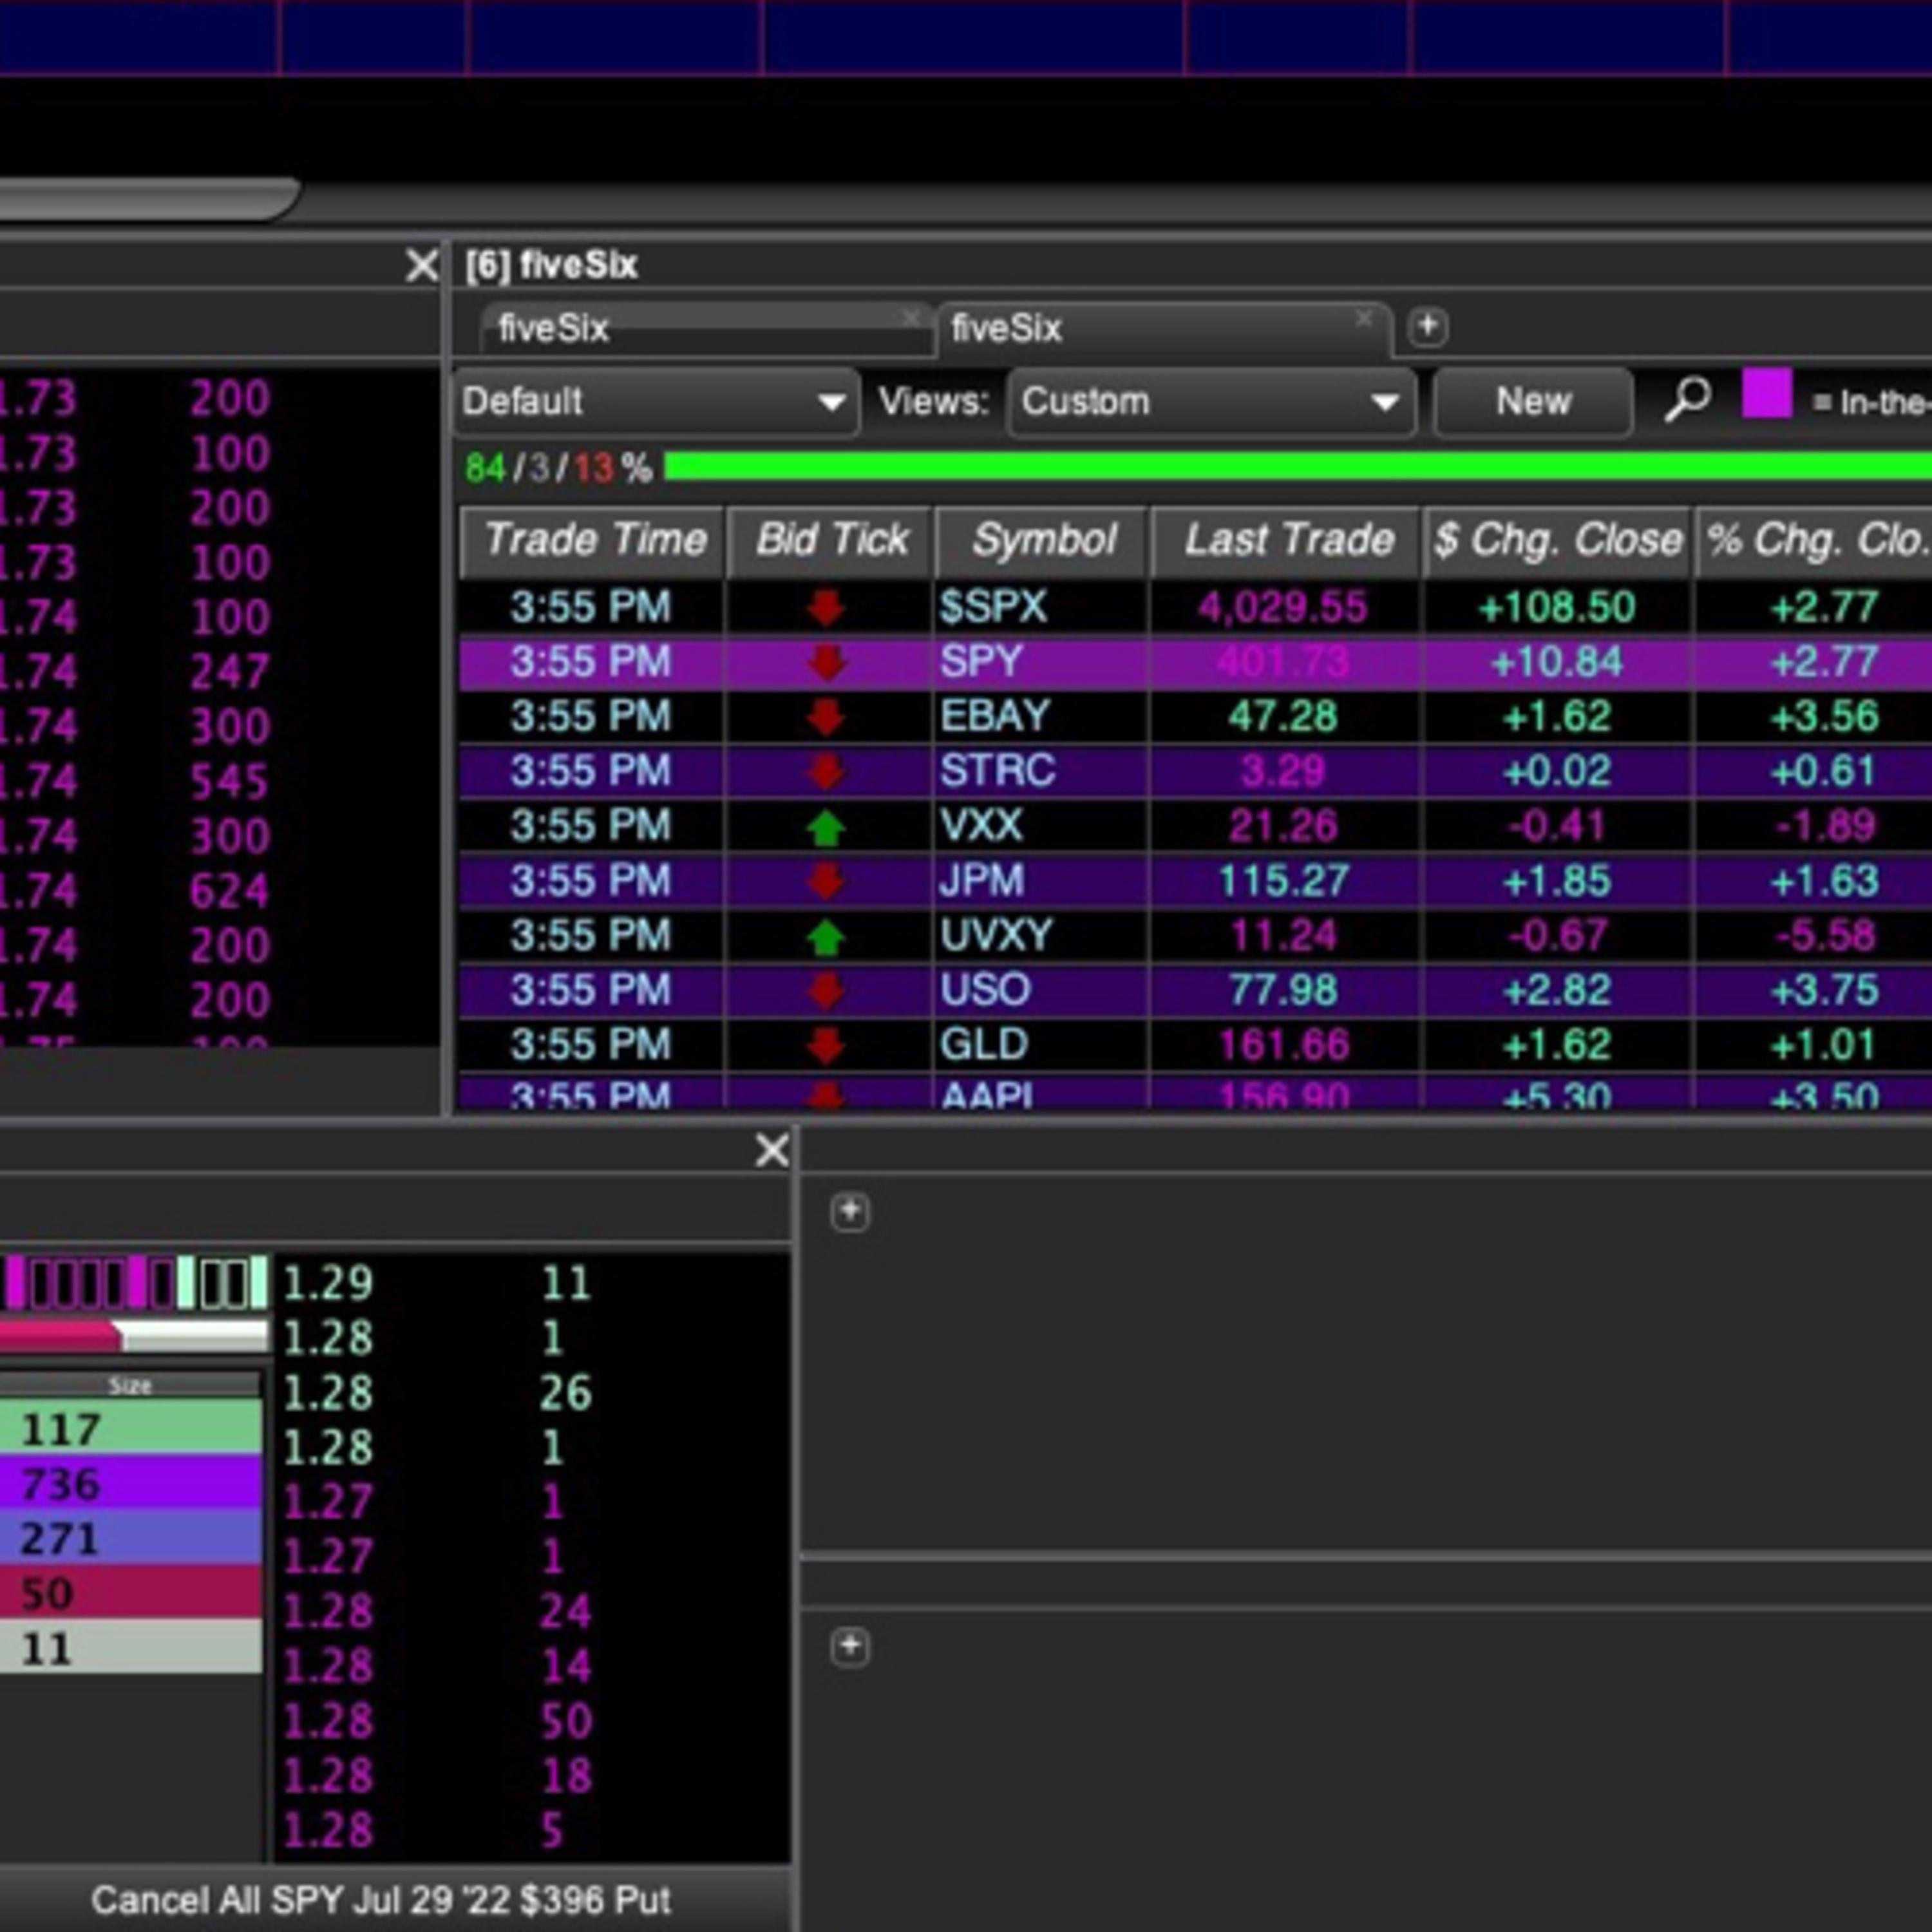
Task: Select the $SPX symbol cell
Action: pyautogui.click(x=1042, y=607)
